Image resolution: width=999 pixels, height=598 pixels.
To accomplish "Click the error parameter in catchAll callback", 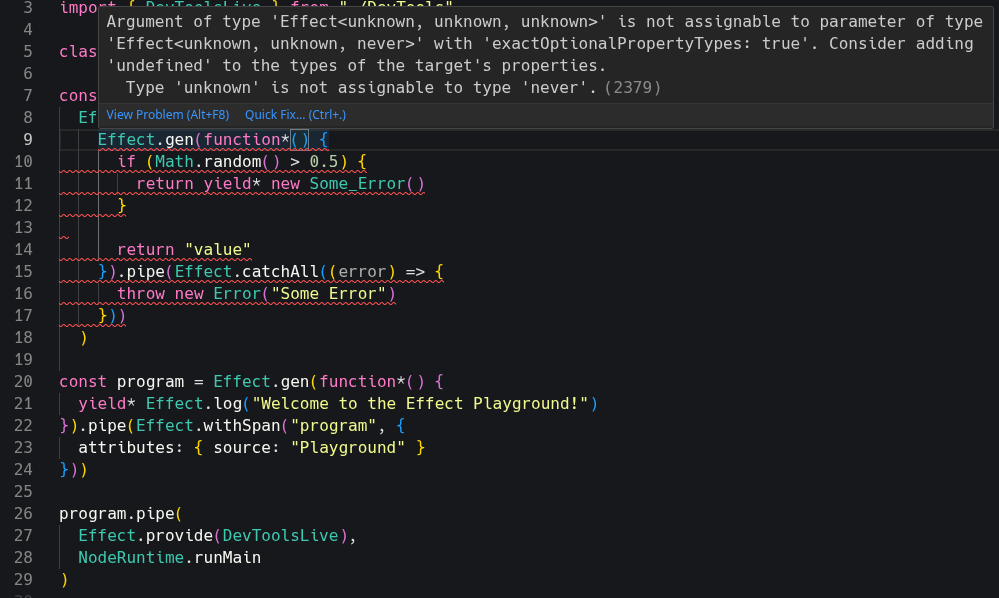I will coord(362,271).
